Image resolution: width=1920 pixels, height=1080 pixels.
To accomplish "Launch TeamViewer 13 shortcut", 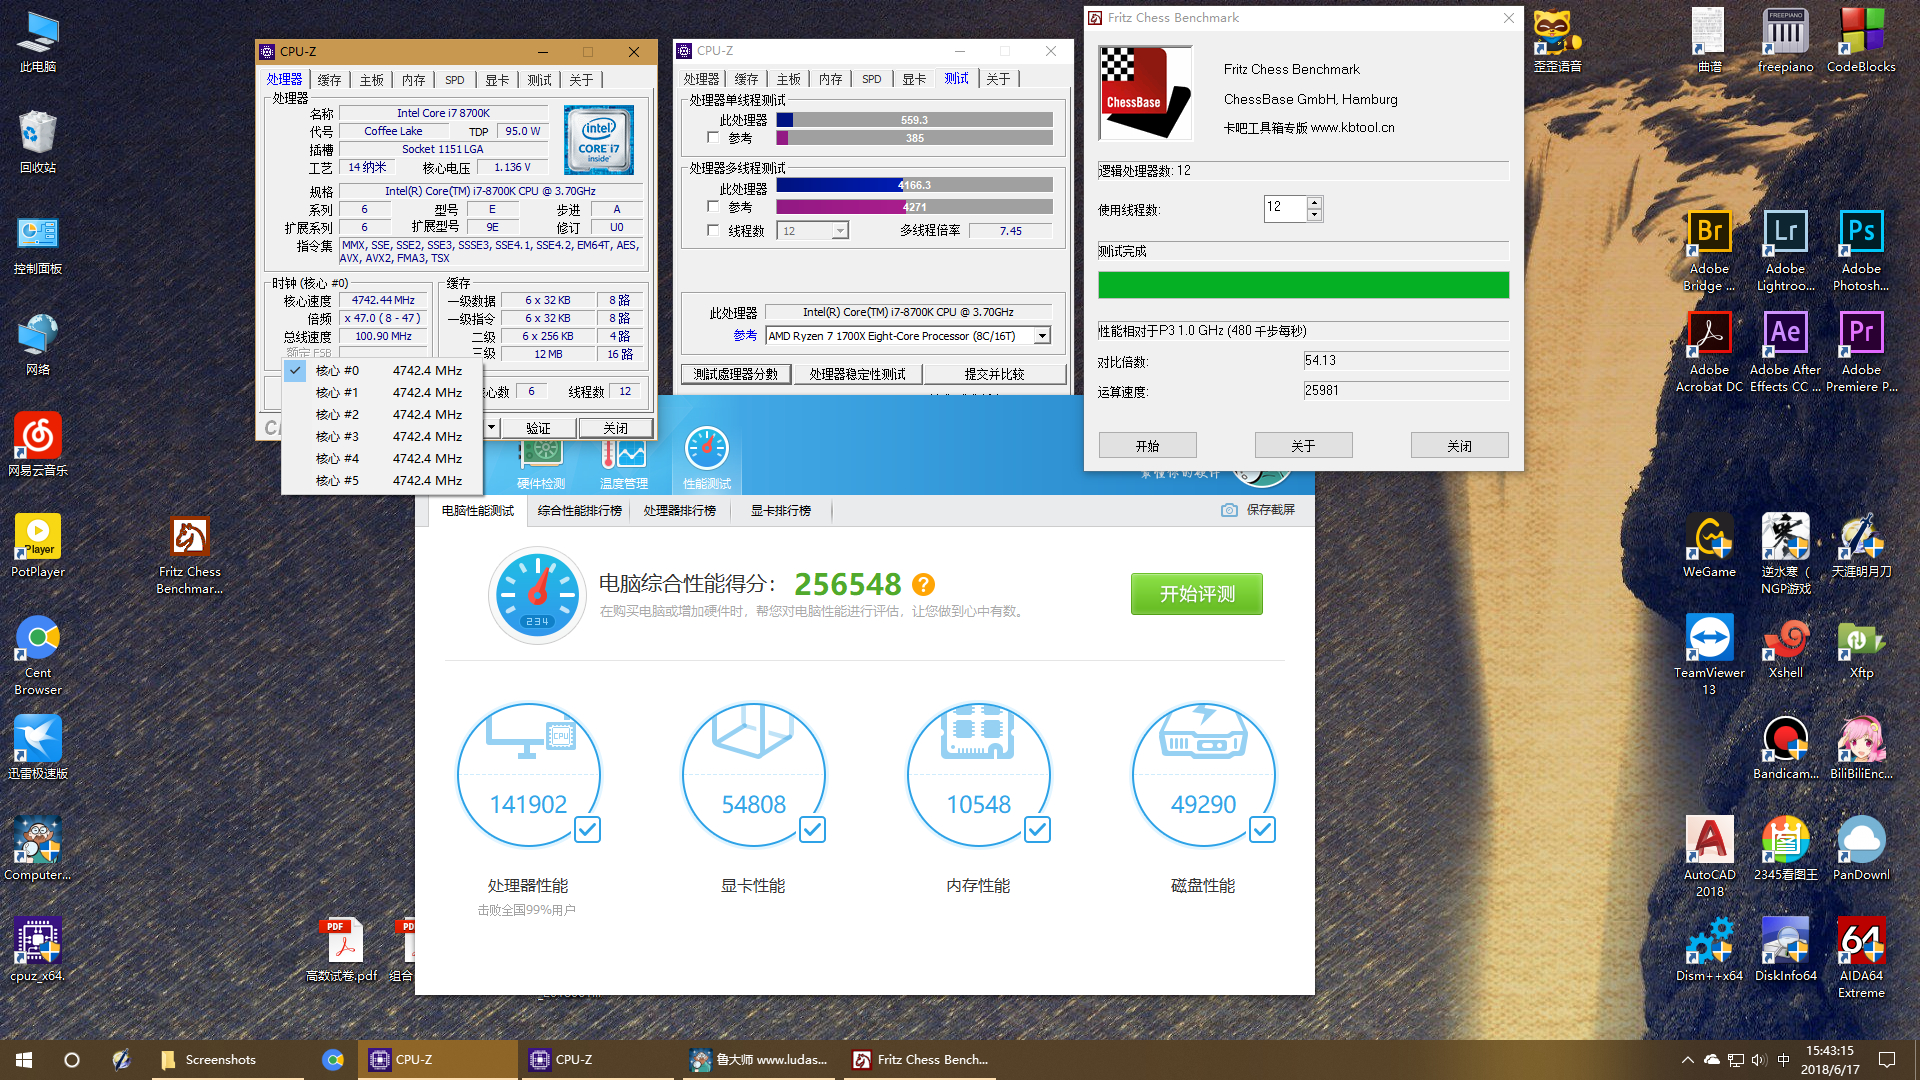I will click(x=1709, y=656).
